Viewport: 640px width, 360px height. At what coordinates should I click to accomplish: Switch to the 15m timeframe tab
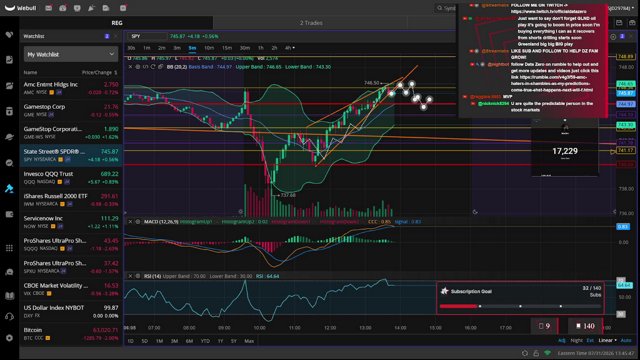227,48
